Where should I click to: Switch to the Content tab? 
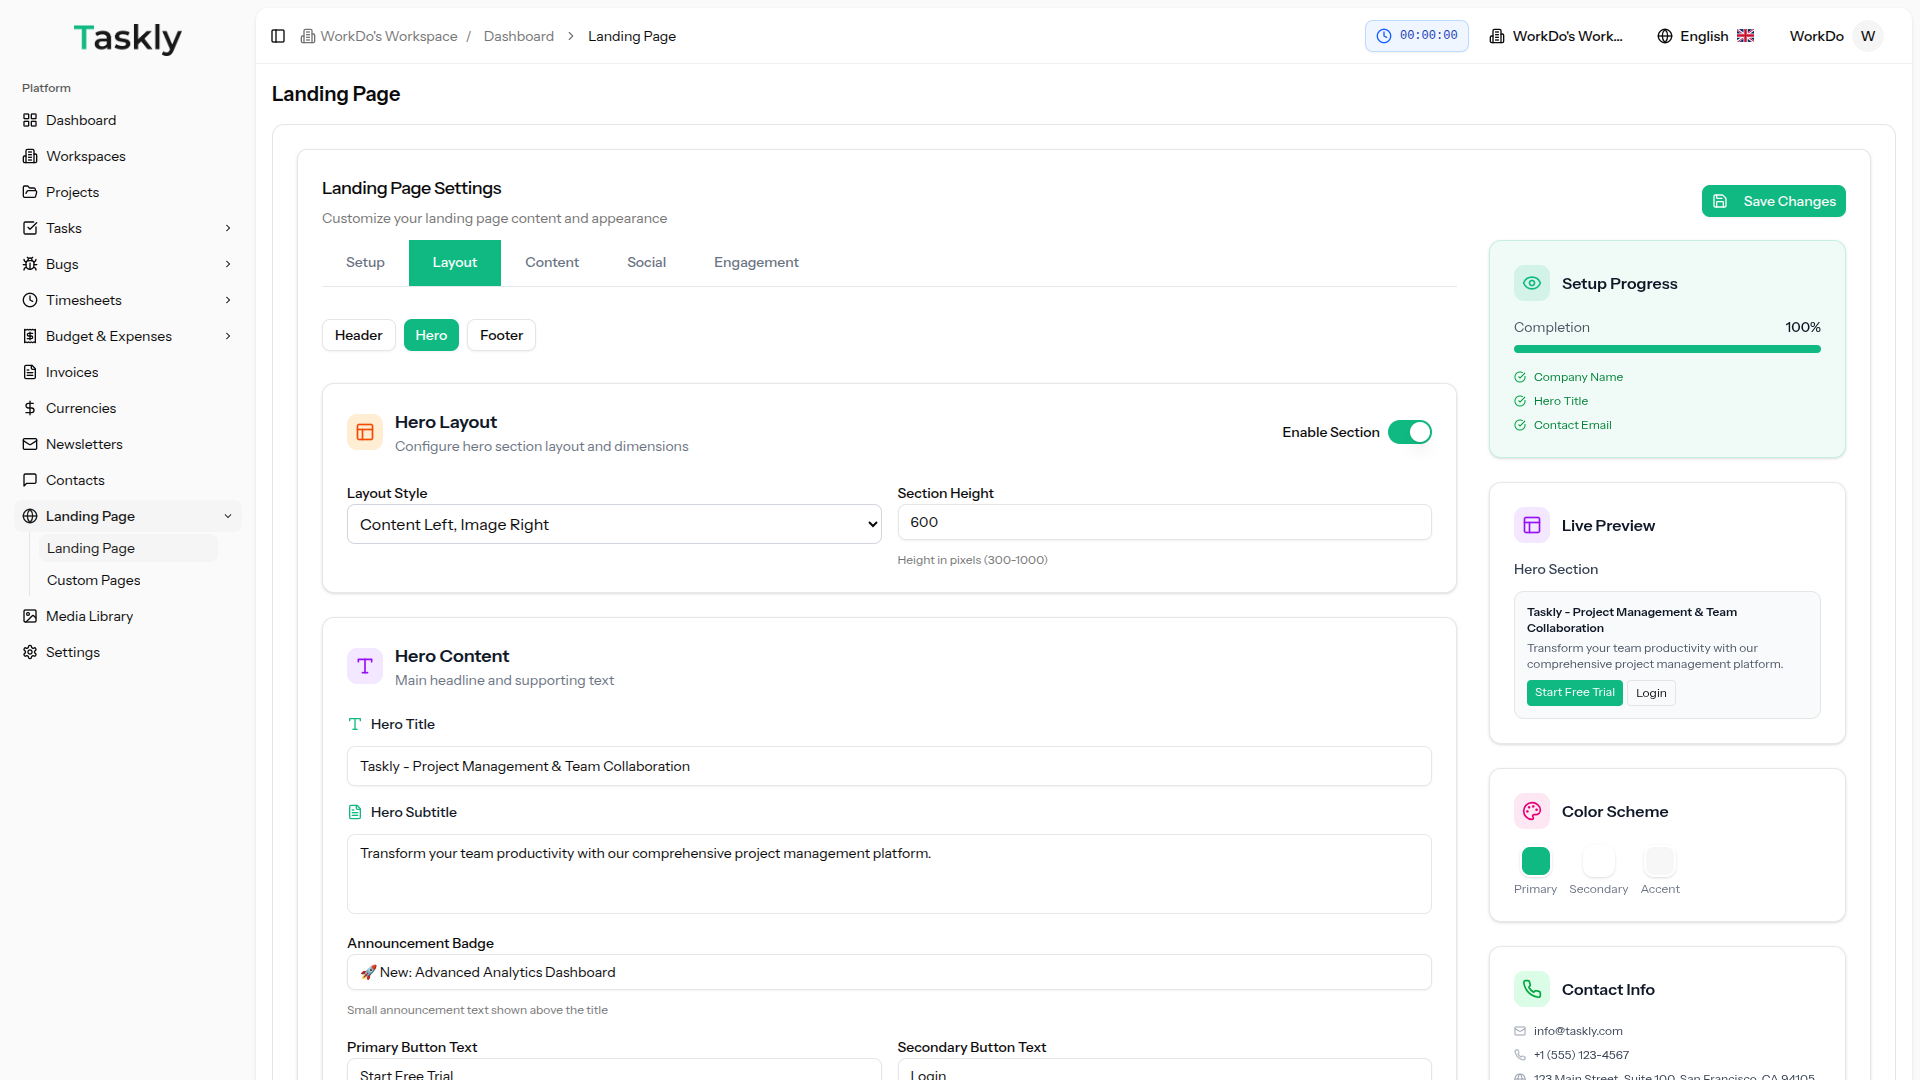click(x=551, y=262)
